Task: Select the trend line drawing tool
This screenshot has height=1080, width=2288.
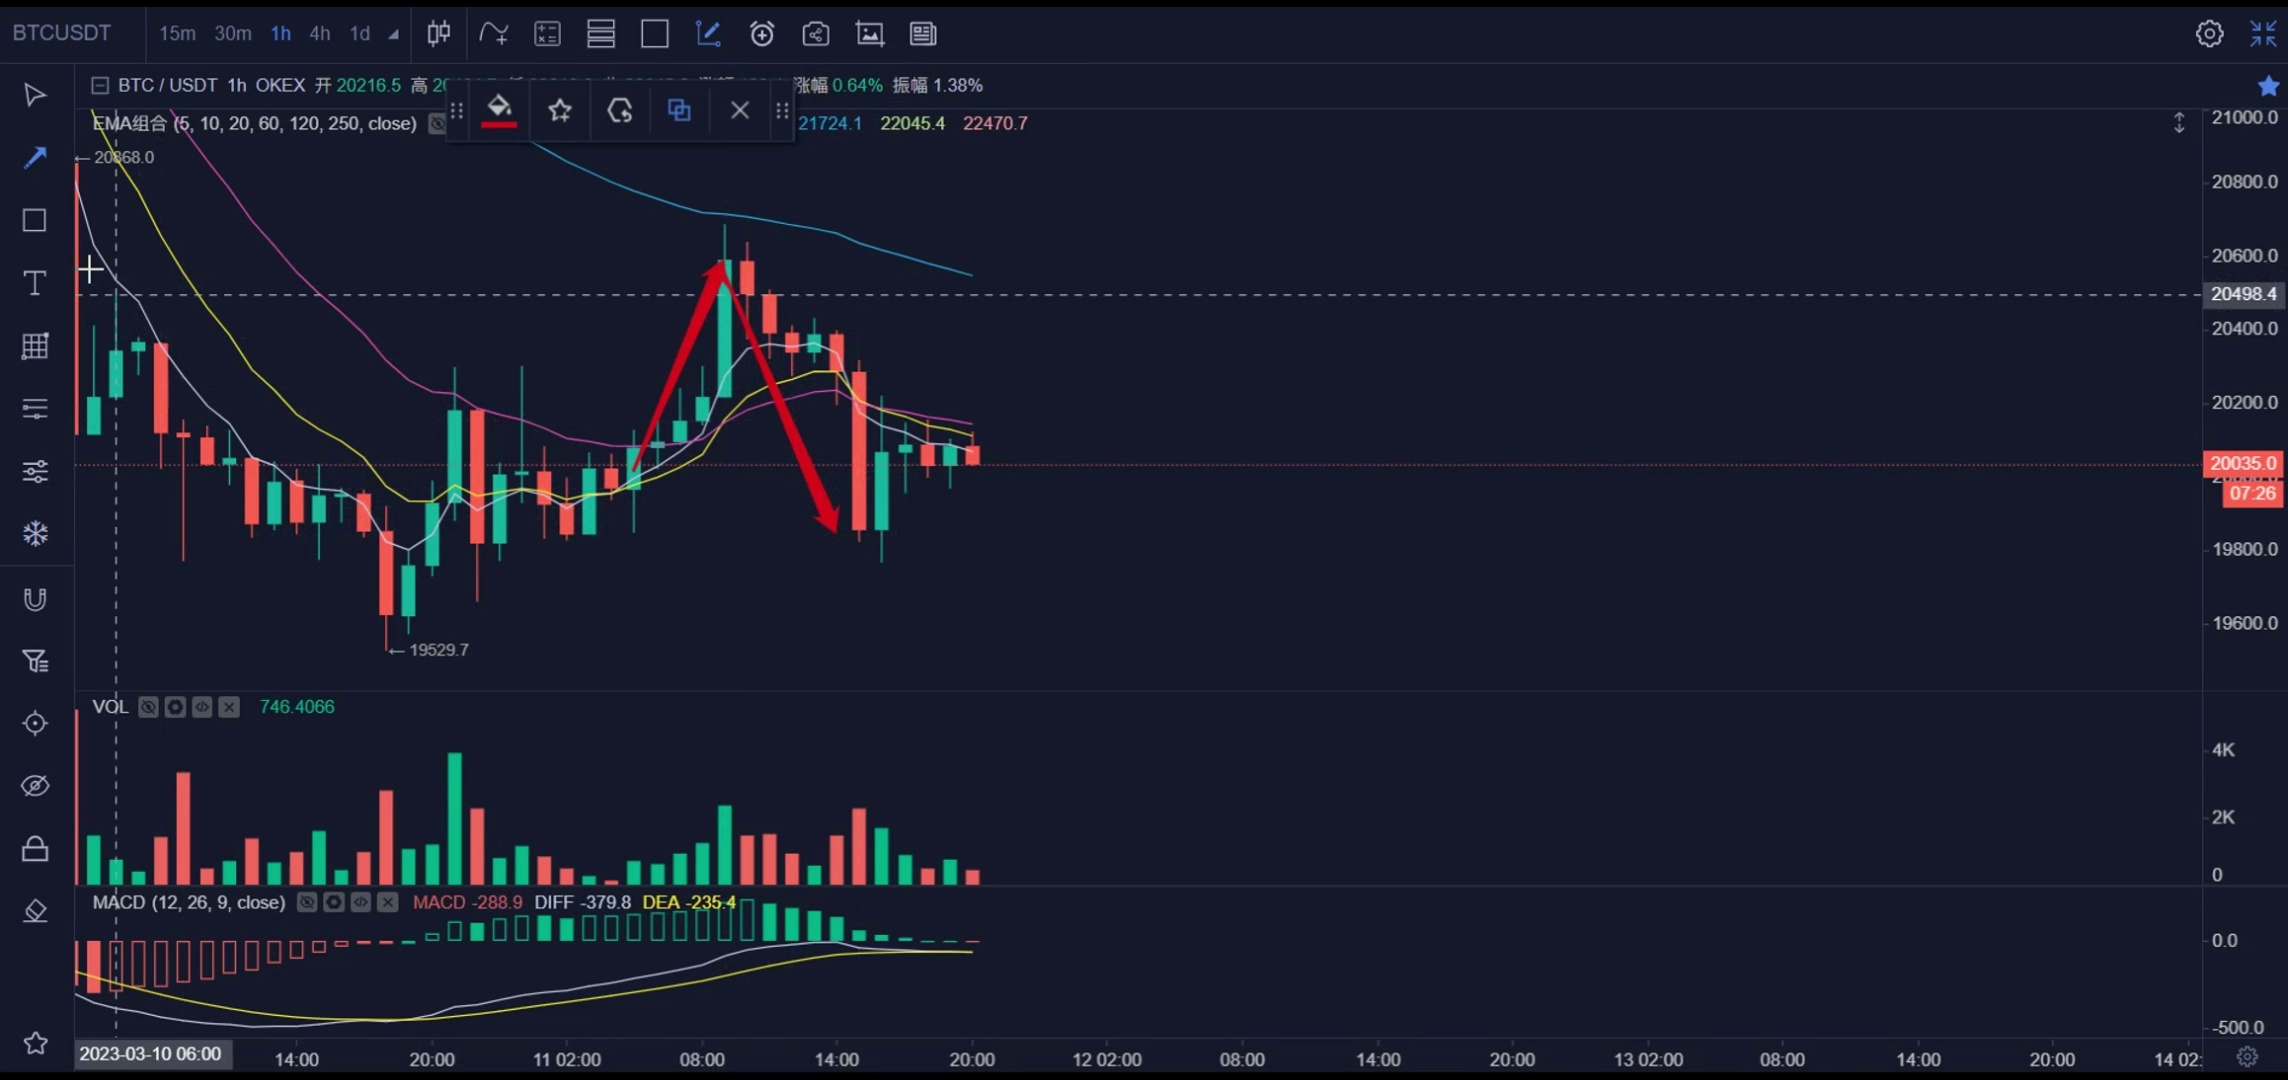Action: [35, 157]
